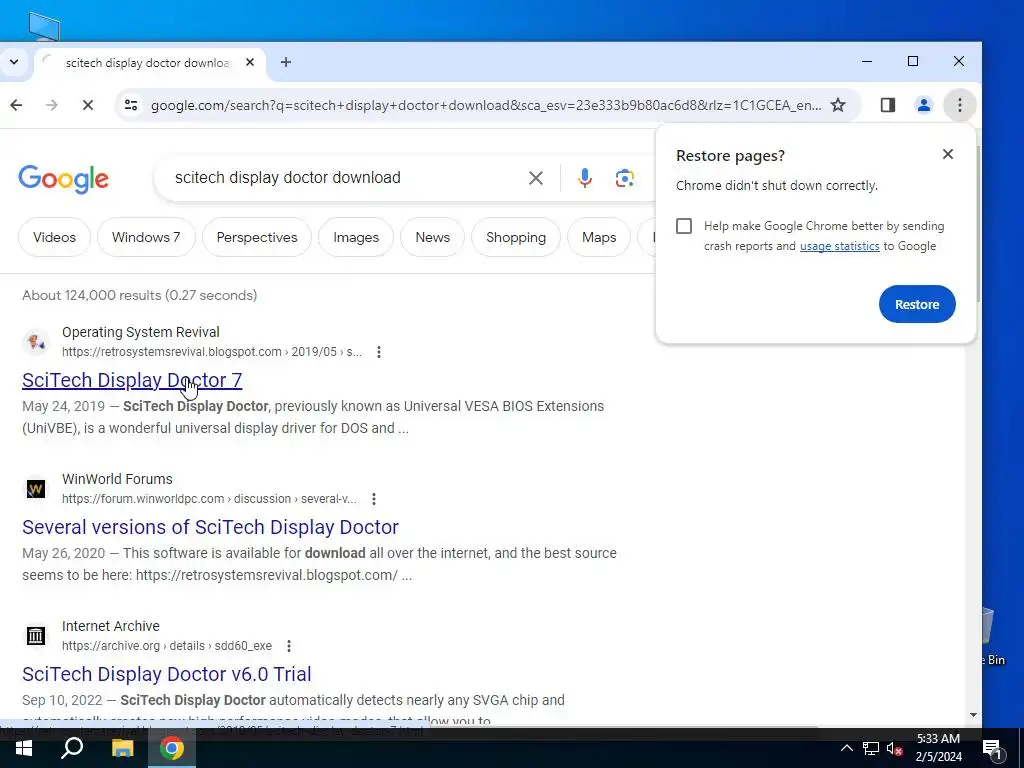Bookmark this page with the star icon
The height and width of the screenshot is (768, 1024).
click(838, 105)
